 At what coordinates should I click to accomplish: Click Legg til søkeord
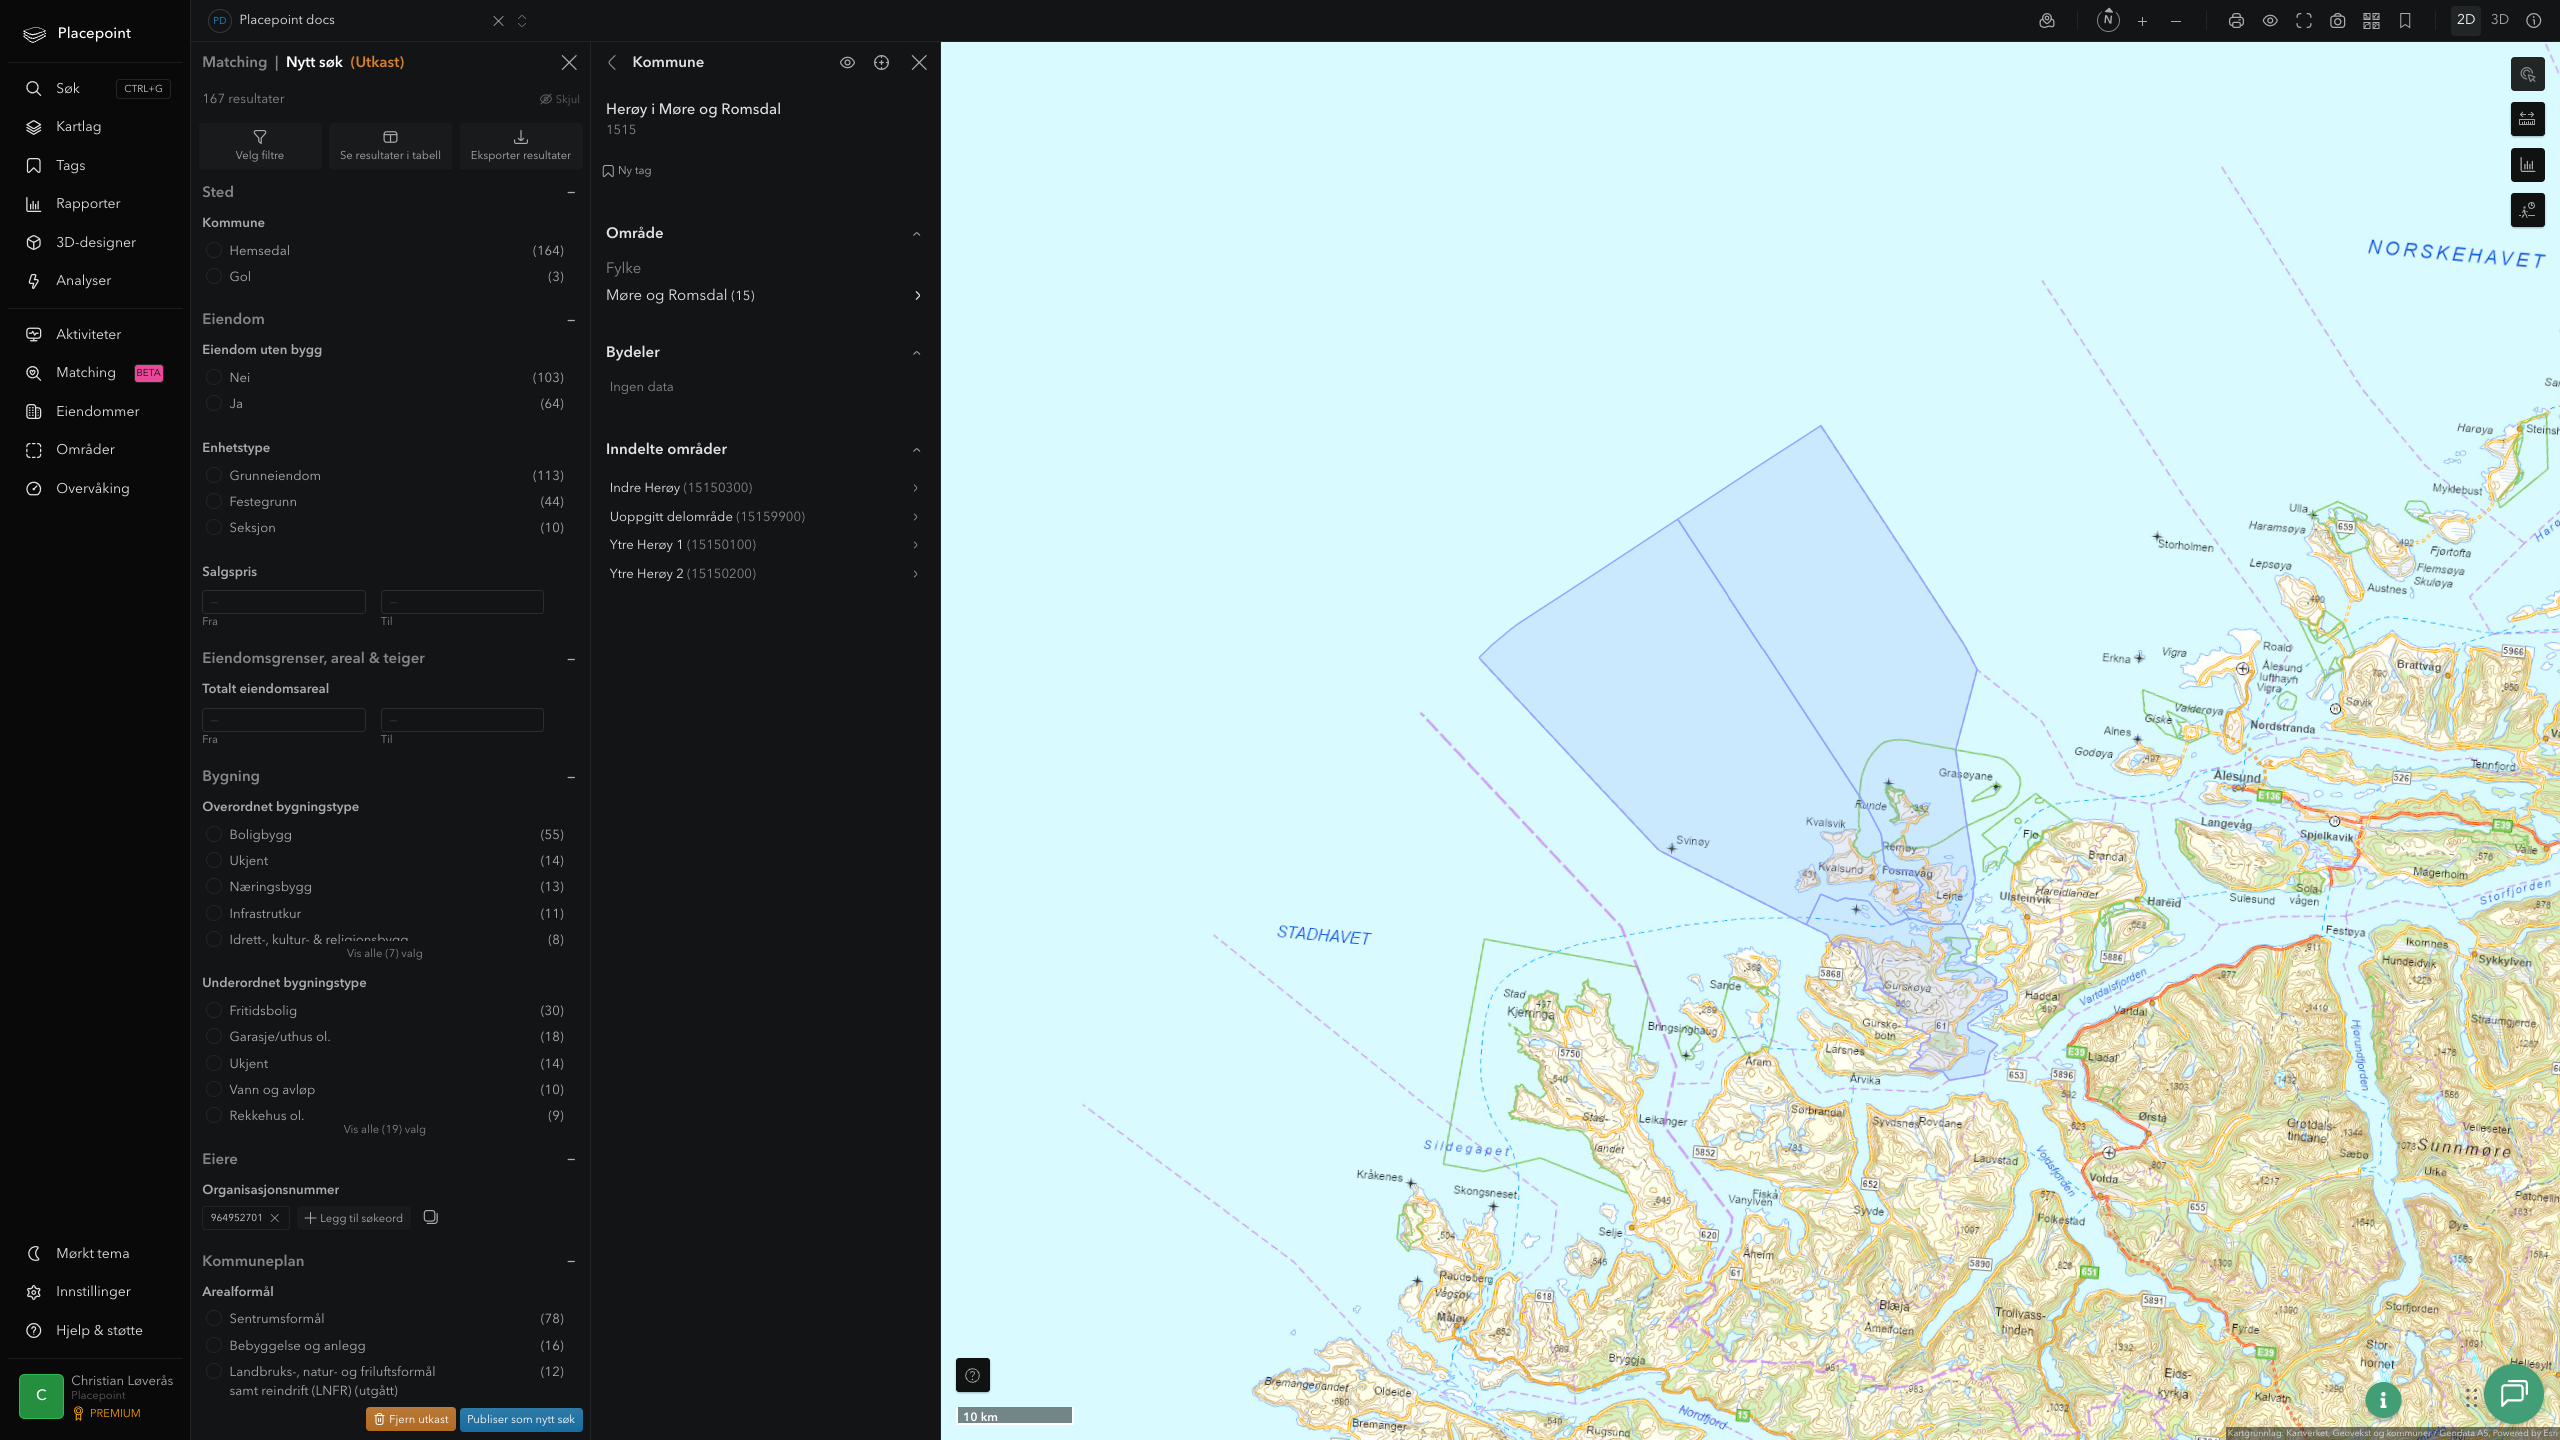[354, 1218]
